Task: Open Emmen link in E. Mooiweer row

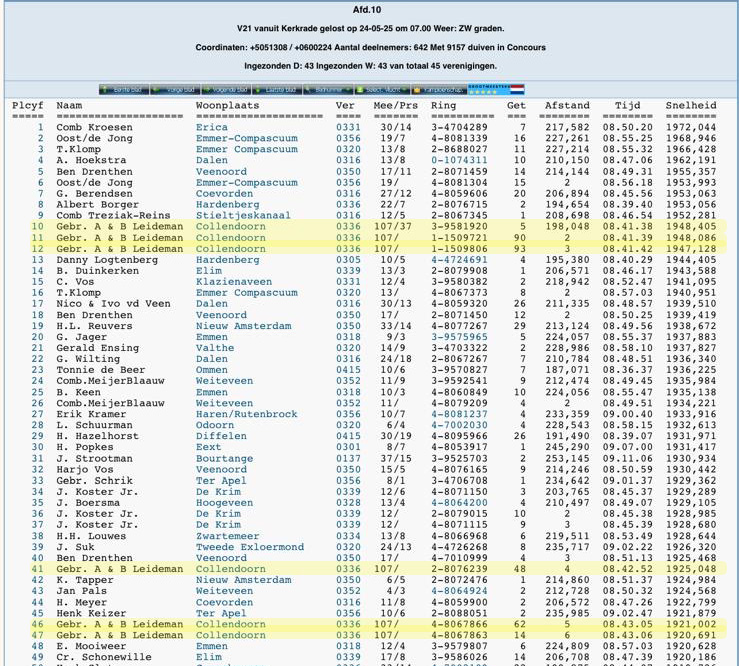Action: point(212,646)
